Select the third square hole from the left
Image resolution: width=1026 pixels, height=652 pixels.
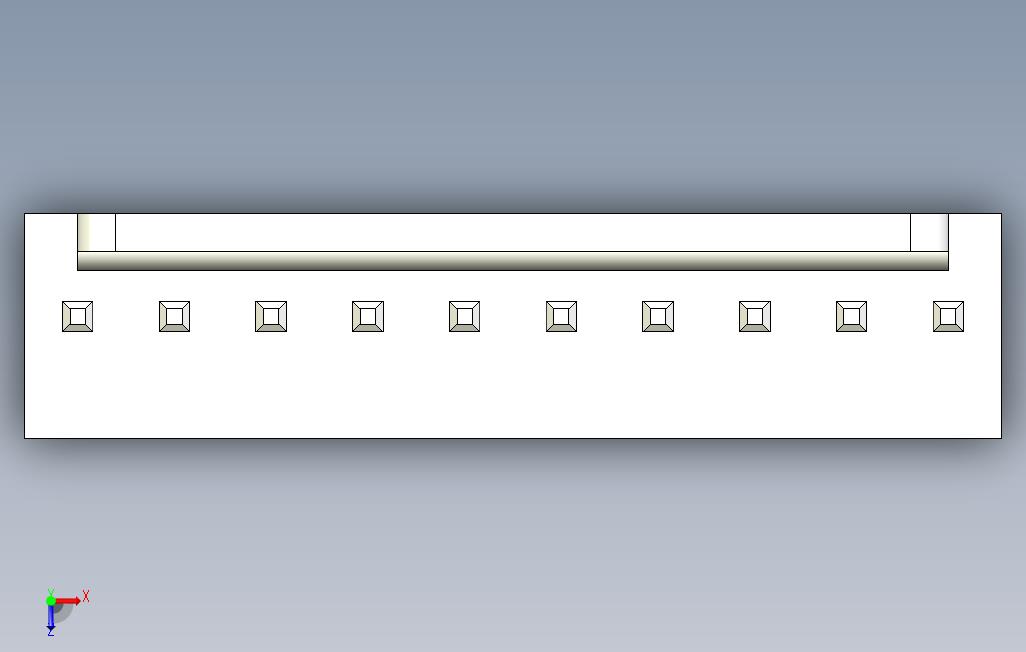click(271, 316)
